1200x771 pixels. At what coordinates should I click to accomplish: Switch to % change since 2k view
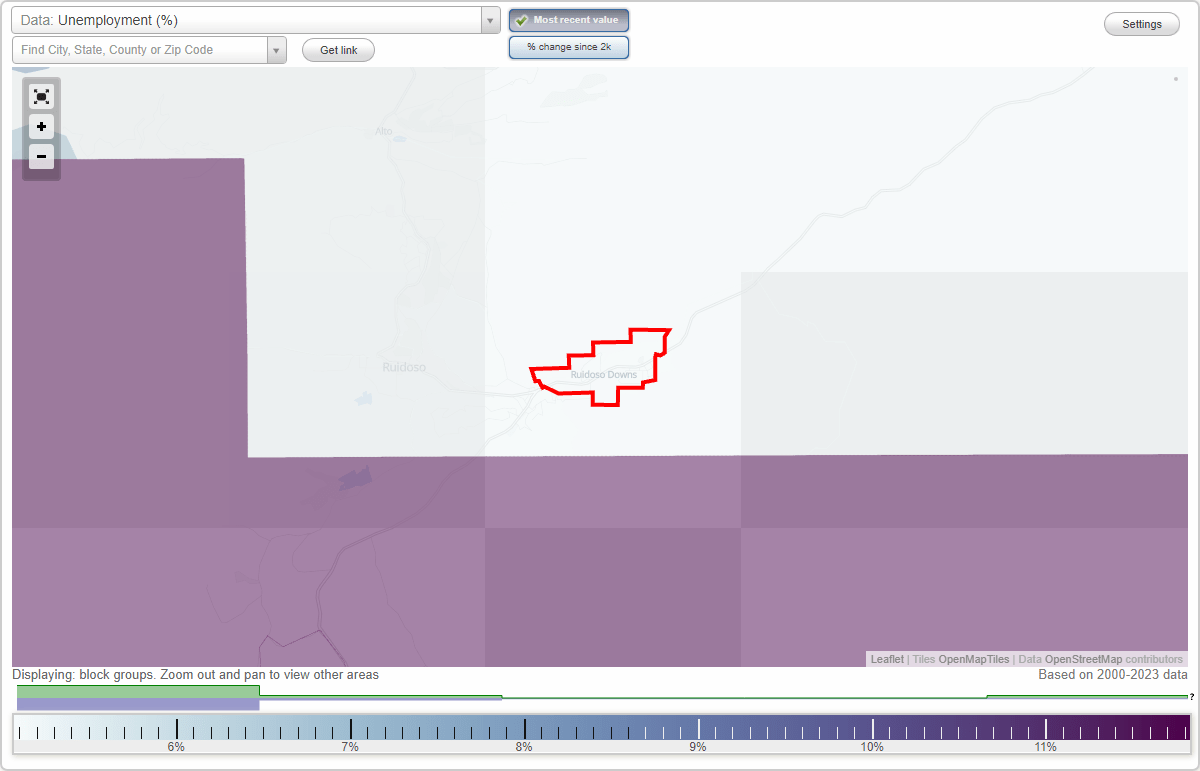coord(568,46)
